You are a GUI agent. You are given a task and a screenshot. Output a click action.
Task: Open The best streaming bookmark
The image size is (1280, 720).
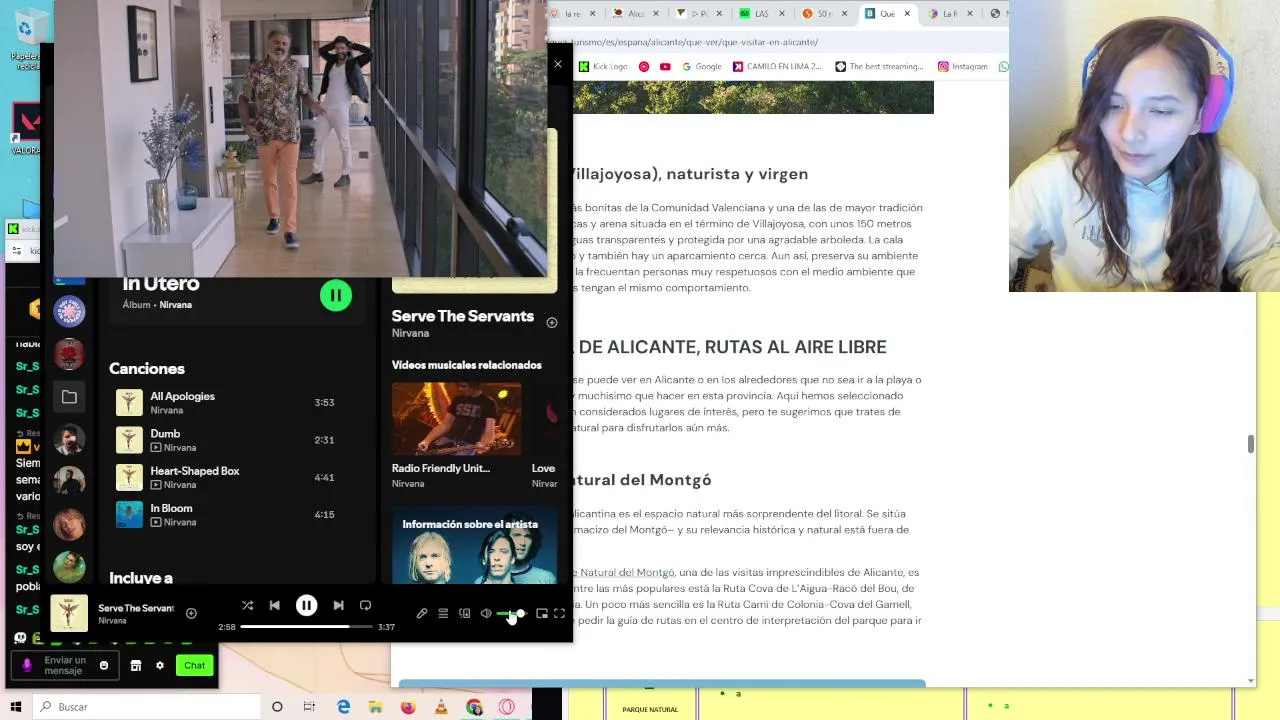click(x=880, y=66)
